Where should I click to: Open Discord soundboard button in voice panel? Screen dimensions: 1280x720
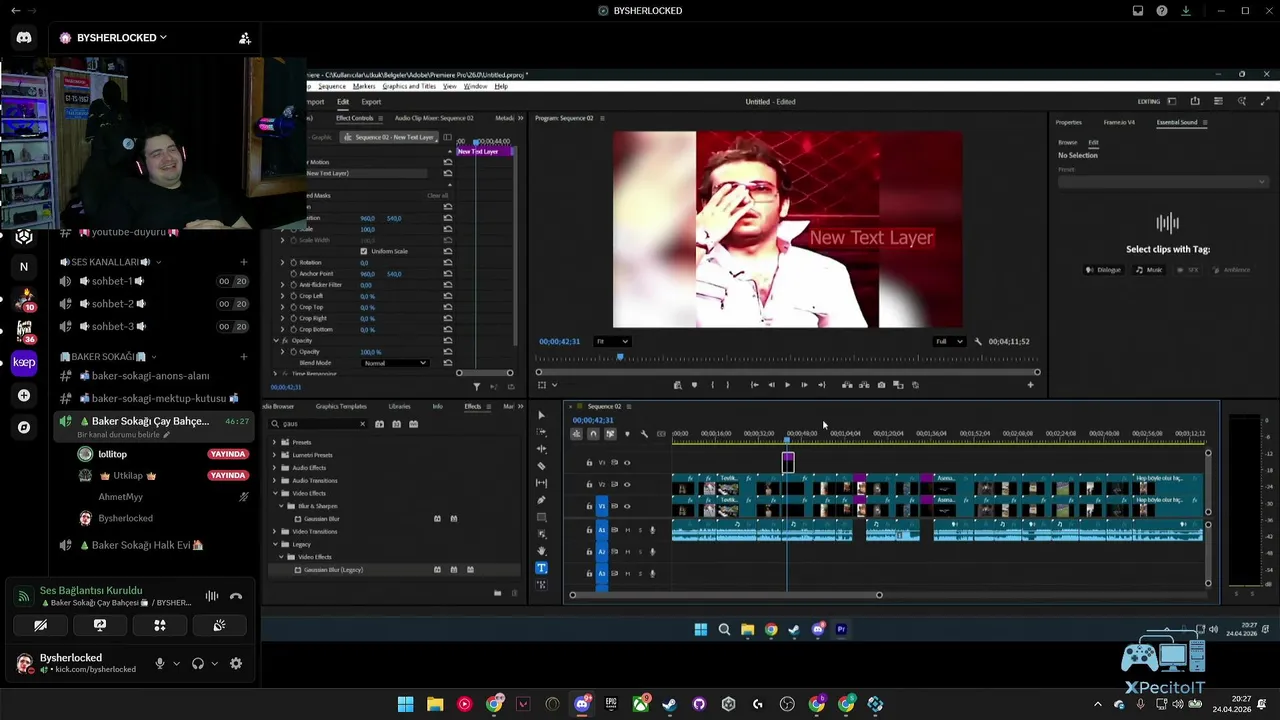coord(219,625)
